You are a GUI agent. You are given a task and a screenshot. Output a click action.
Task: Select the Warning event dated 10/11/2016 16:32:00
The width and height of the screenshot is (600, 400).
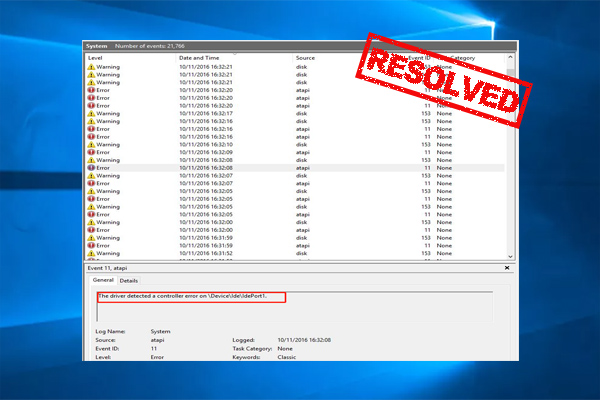tap(295, 222)
